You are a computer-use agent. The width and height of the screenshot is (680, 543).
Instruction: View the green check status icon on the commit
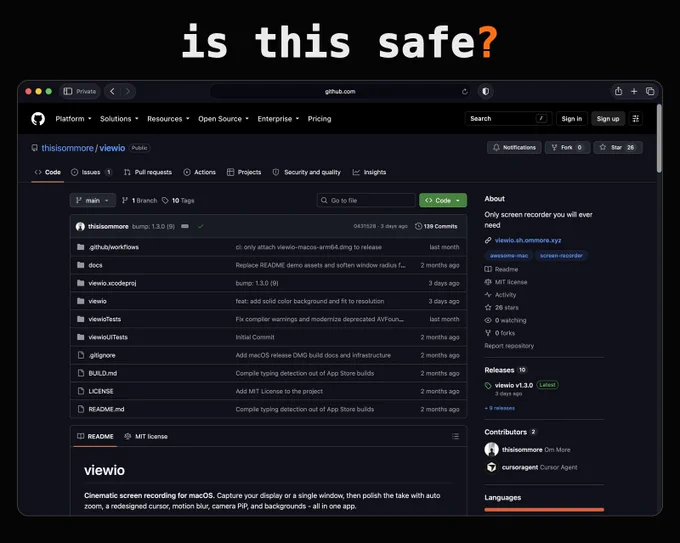click(200, 226)
